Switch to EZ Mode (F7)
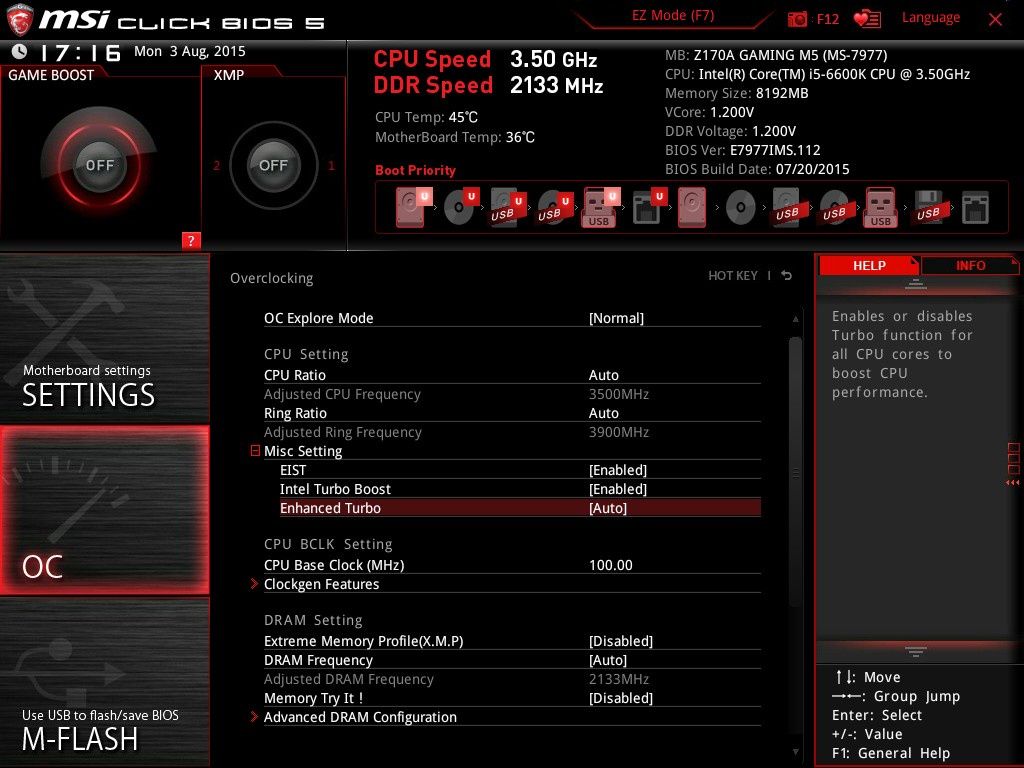1024x768 pixels. click(x=673, y=16)
